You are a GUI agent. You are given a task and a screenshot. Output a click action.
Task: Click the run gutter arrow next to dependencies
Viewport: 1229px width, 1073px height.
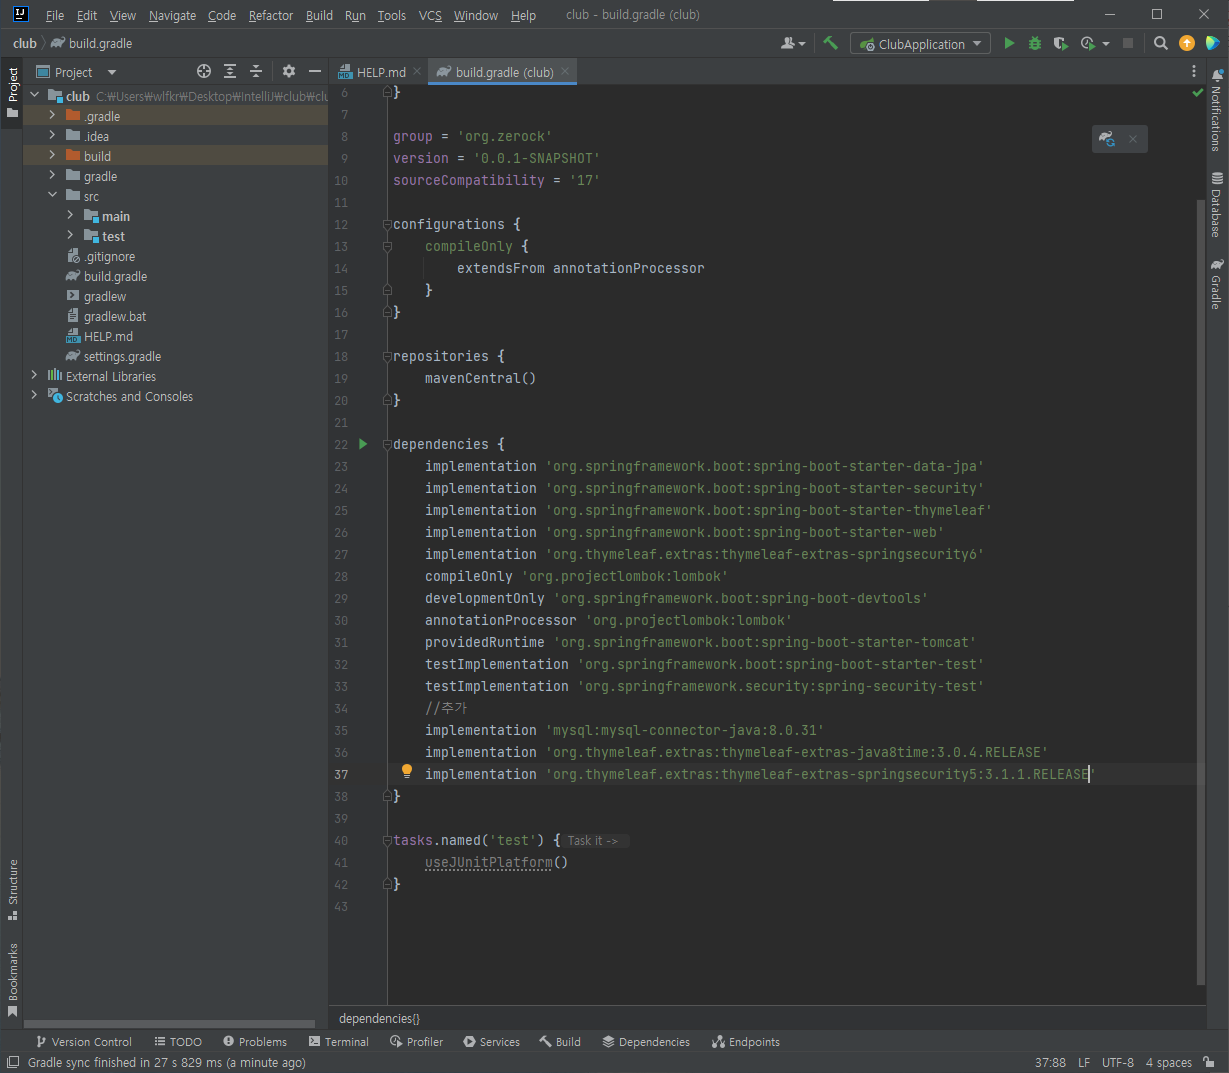(x=363, y=444)
